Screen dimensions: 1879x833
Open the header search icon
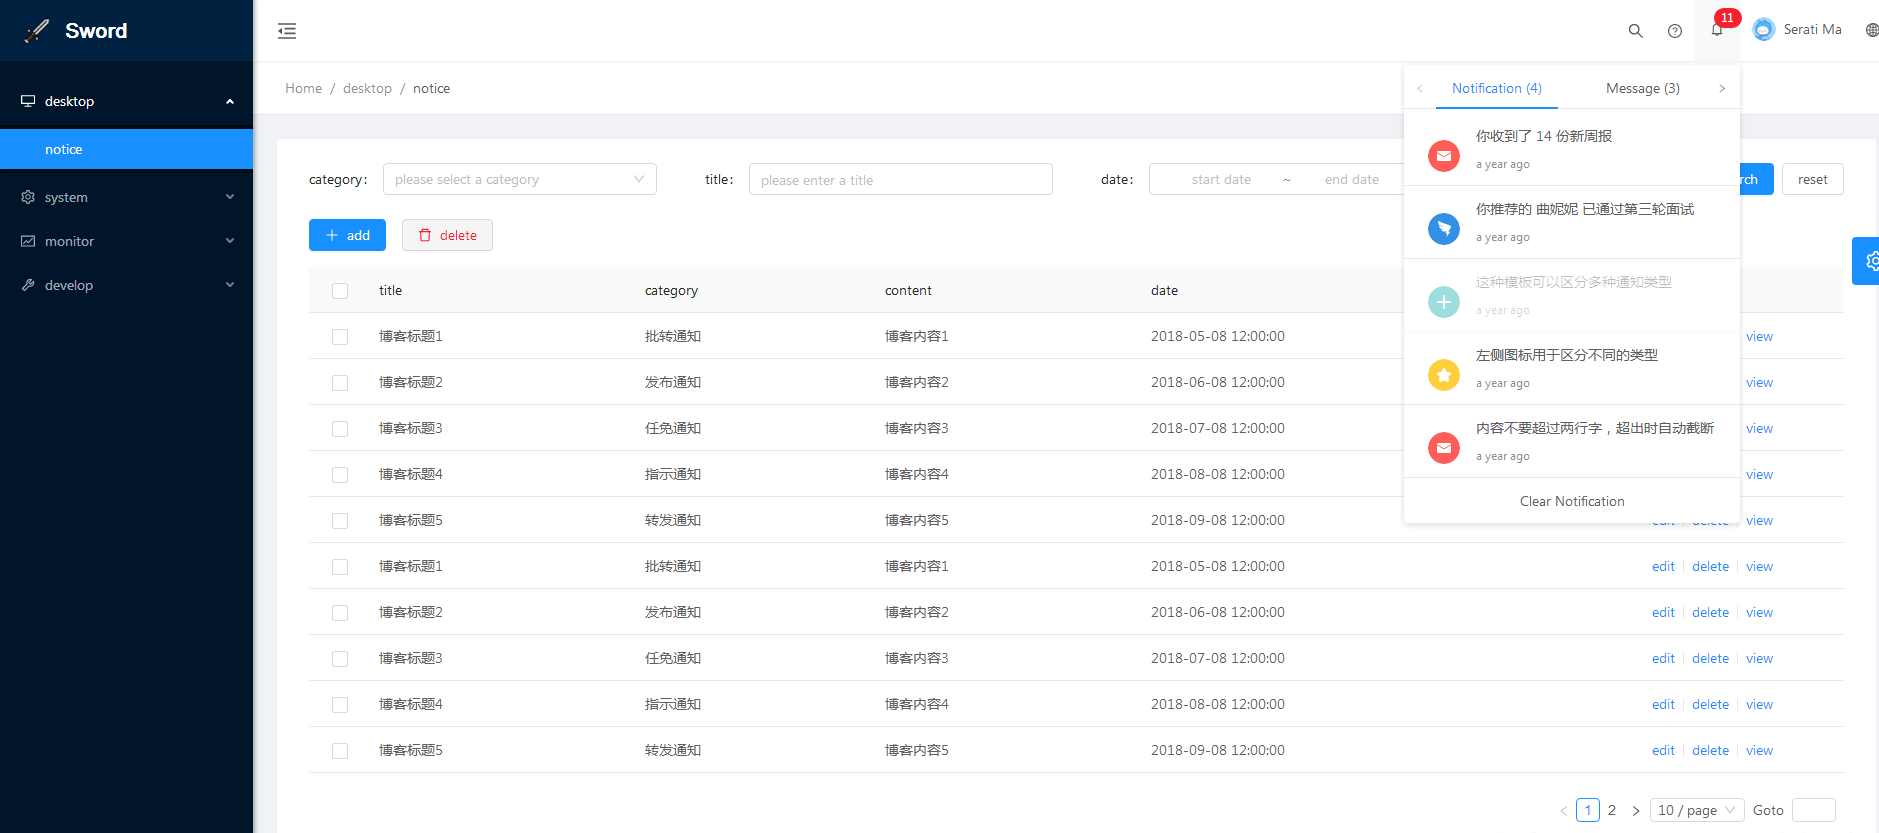(x=1636, y=31)
